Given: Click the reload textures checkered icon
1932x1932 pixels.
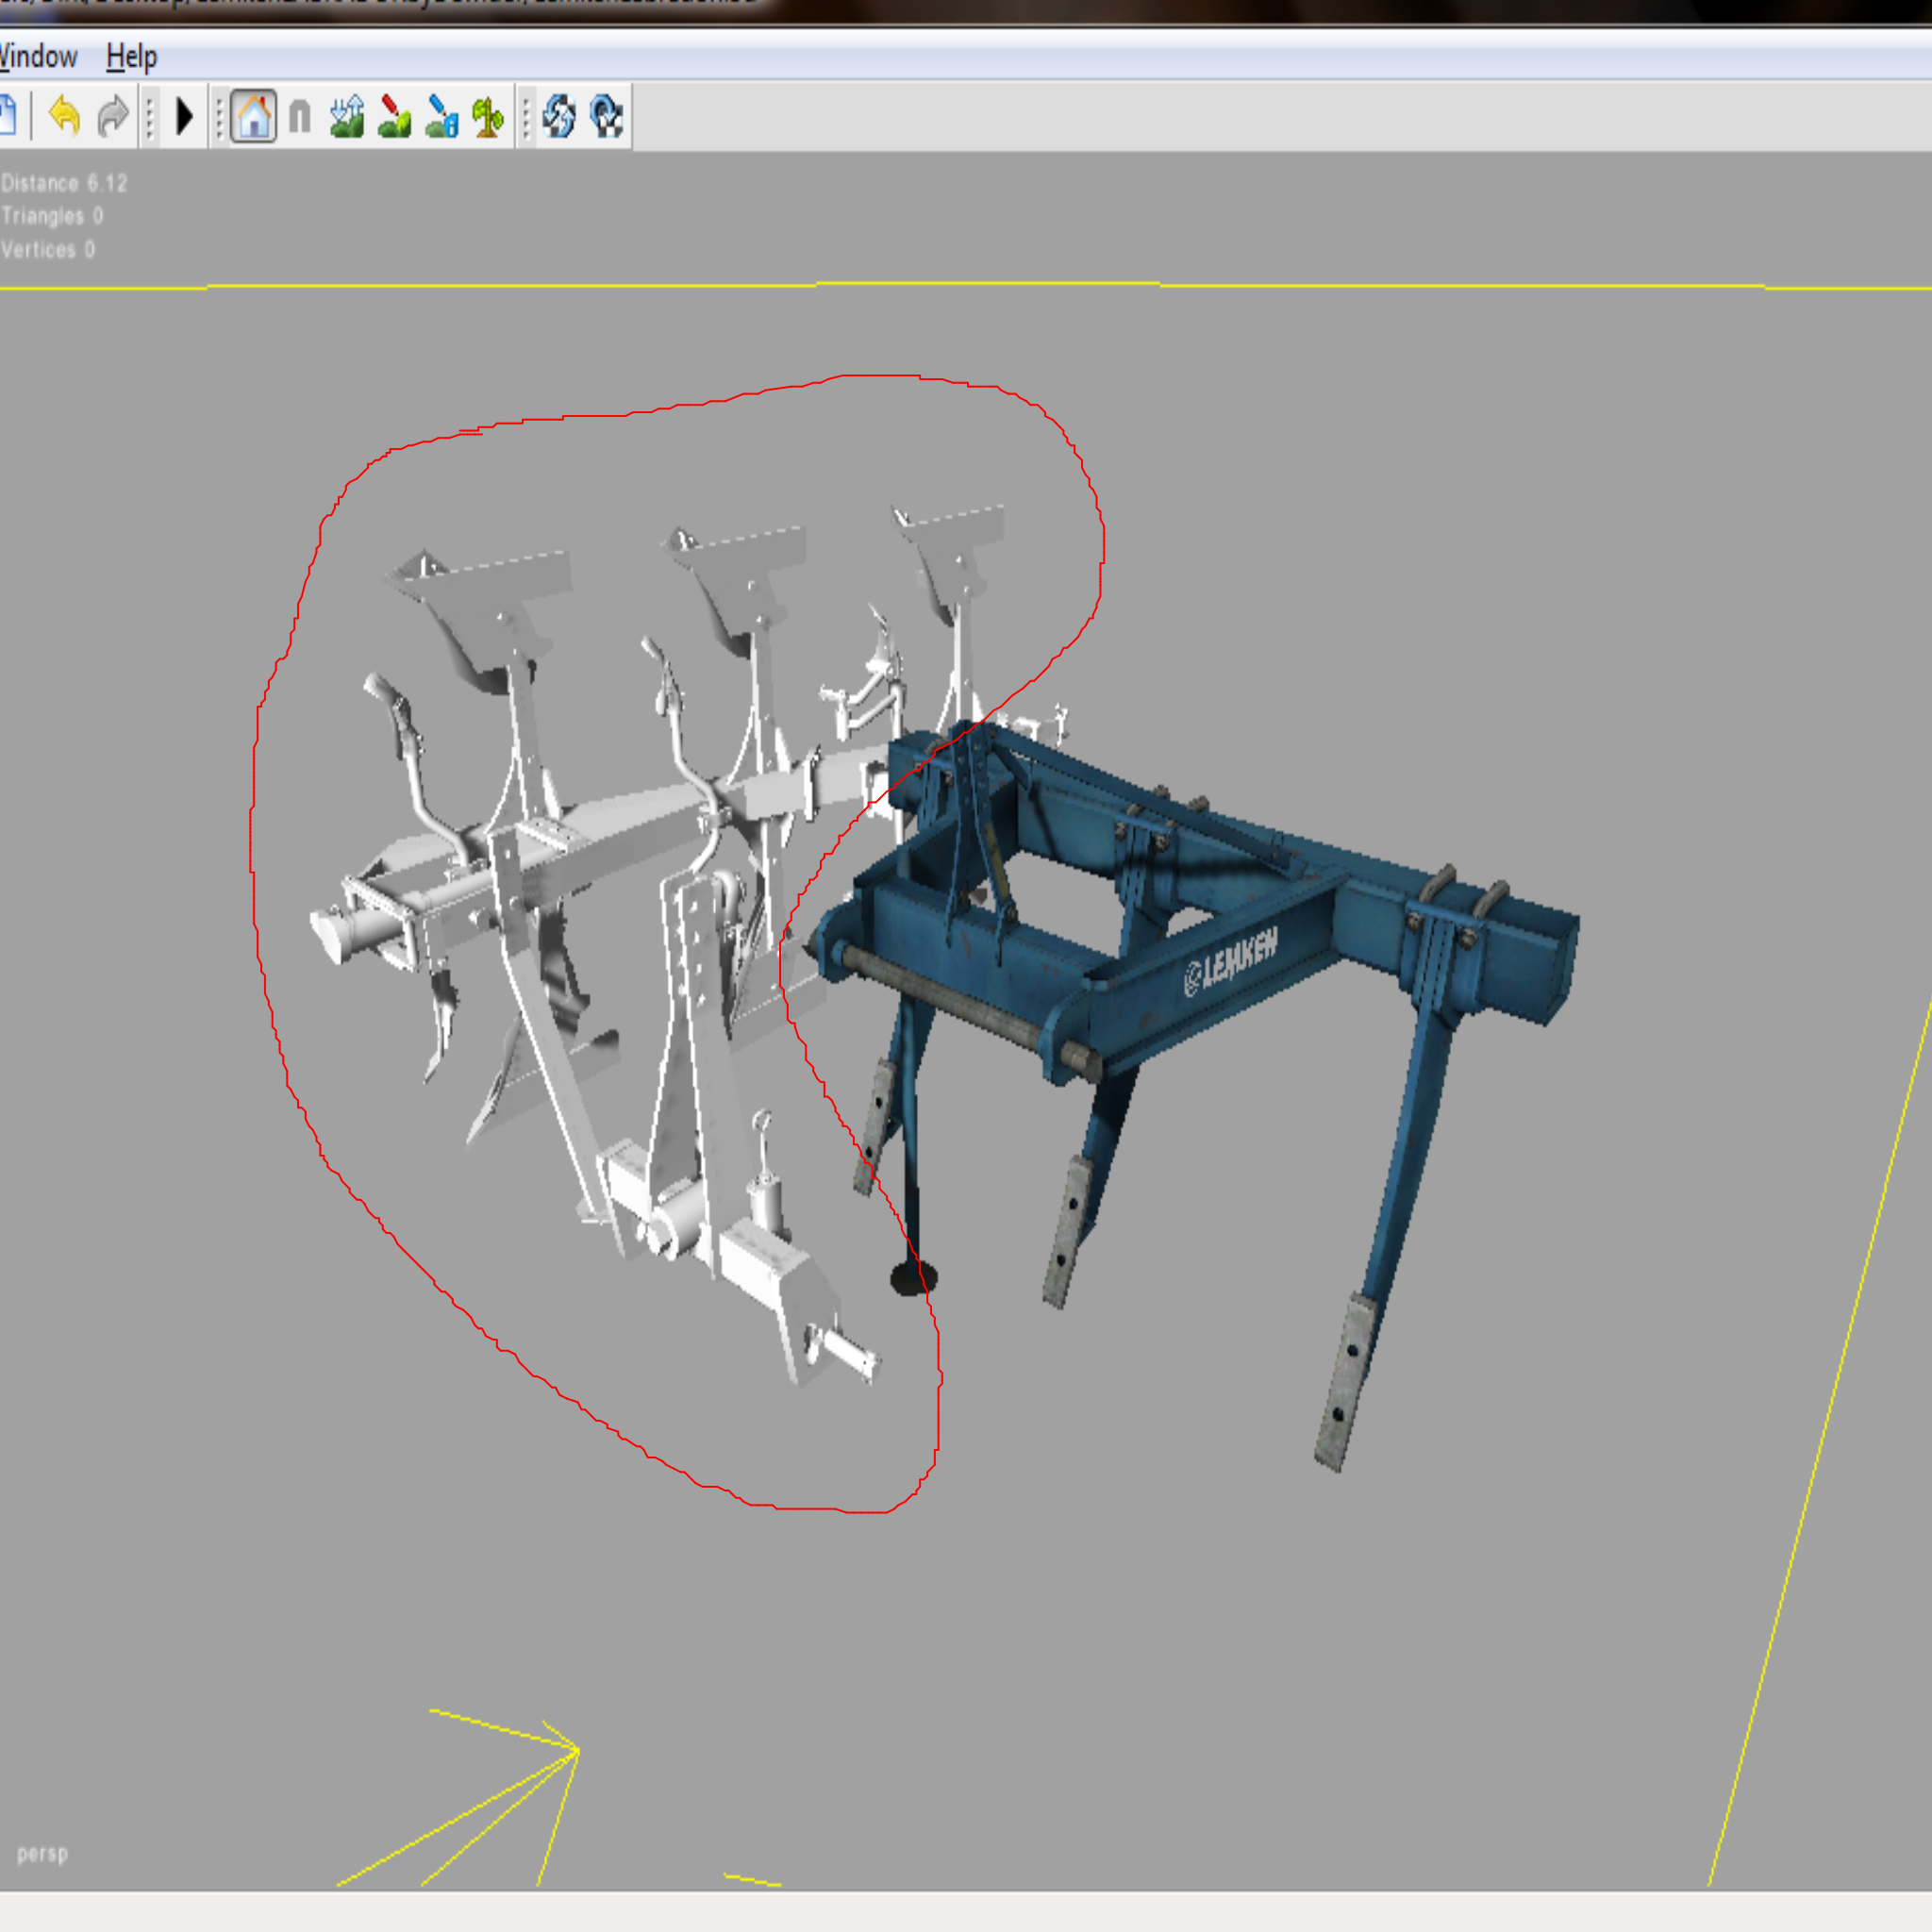Looking at the screenshot, I should (x=559, y=117).
